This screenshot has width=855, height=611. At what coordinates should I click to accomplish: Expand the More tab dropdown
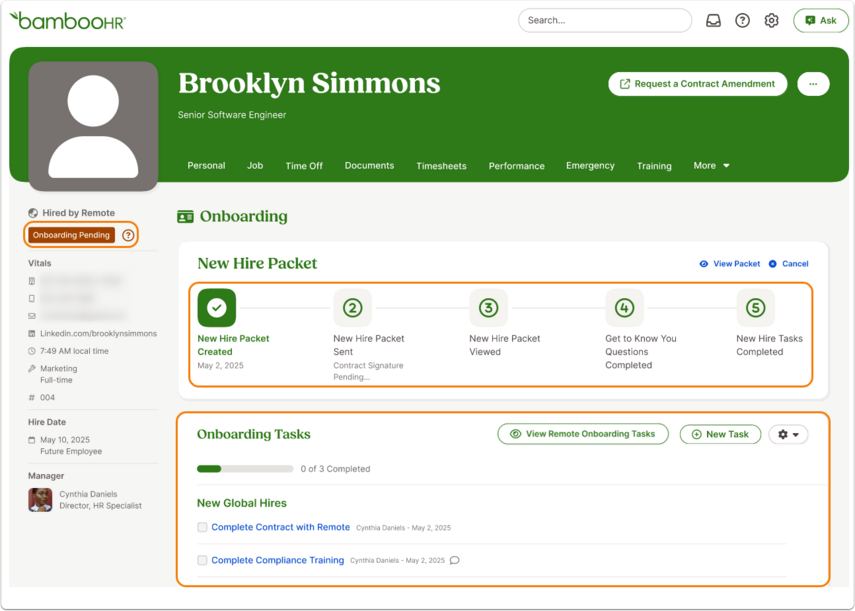711,166
